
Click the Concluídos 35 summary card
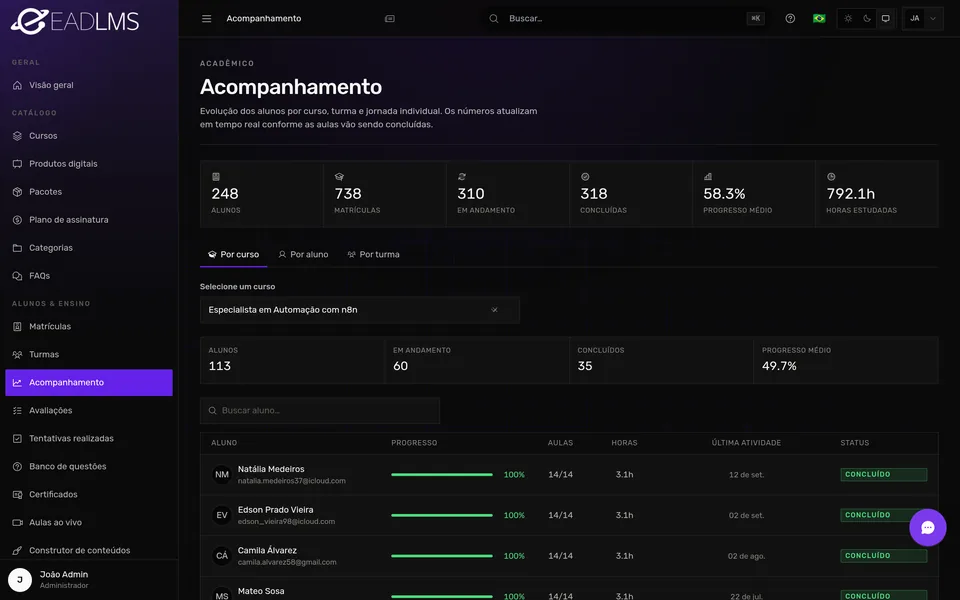661,360
